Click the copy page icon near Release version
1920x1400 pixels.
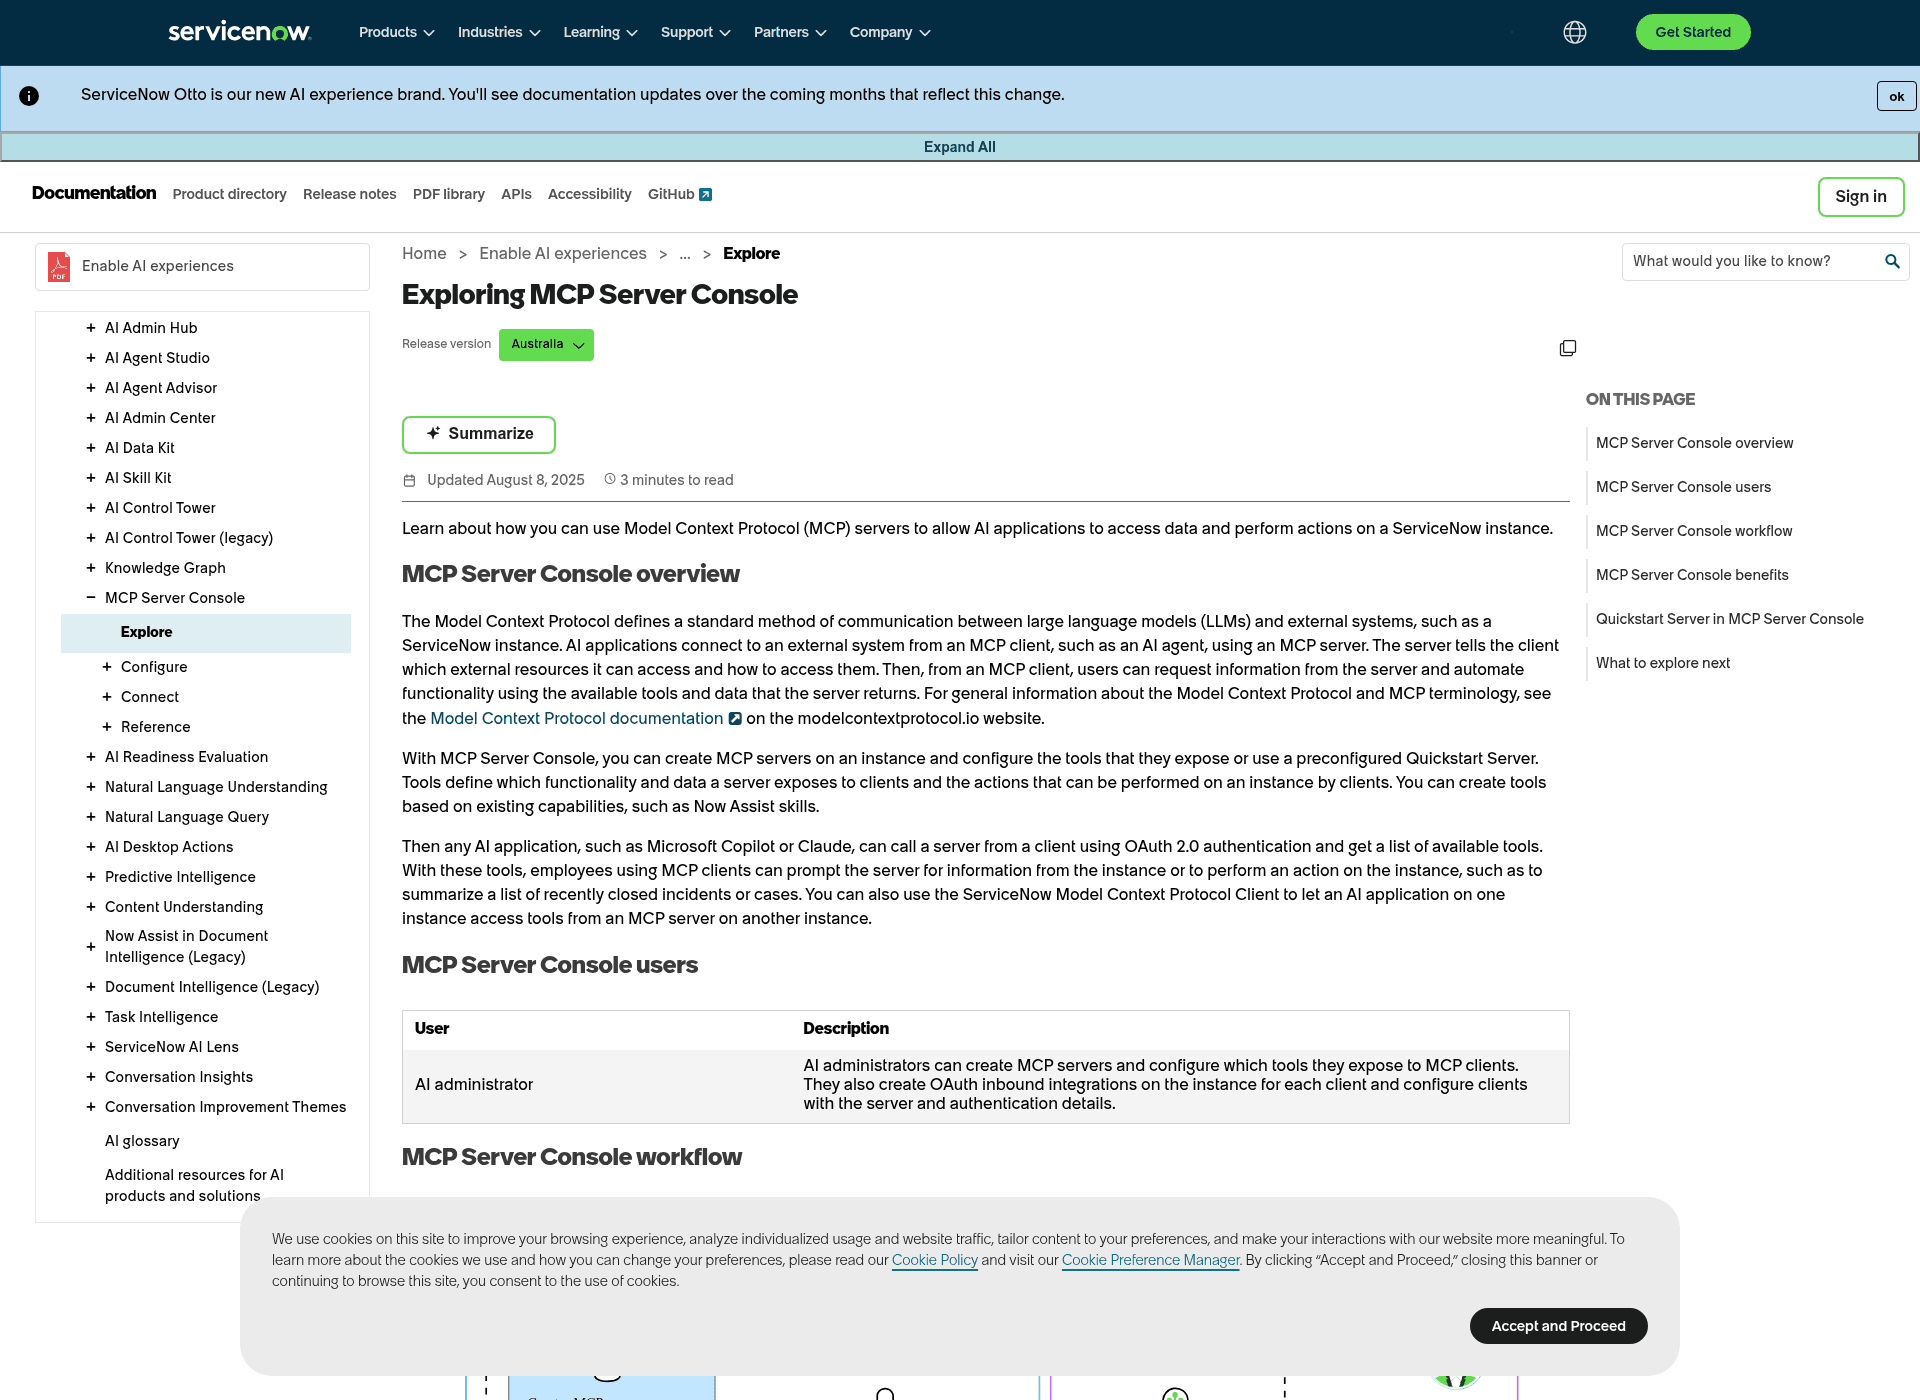[x=1568, y=348]
